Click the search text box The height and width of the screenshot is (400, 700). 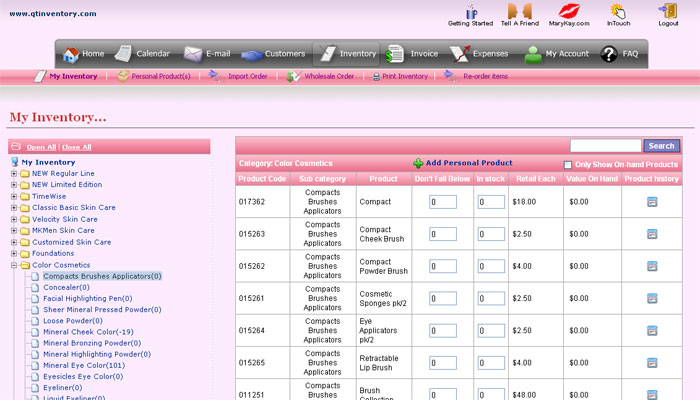(x=605, y=146)
